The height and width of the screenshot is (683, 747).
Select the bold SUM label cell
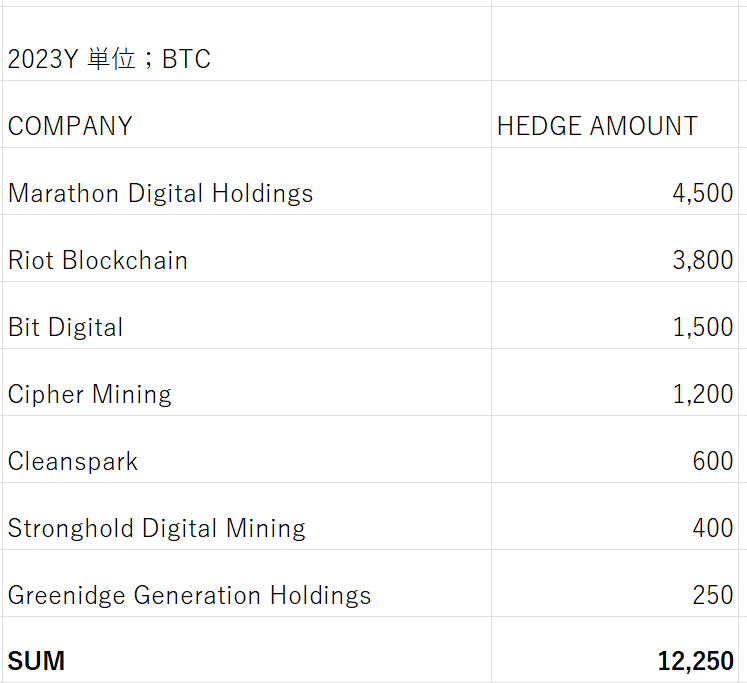point(37,661)
